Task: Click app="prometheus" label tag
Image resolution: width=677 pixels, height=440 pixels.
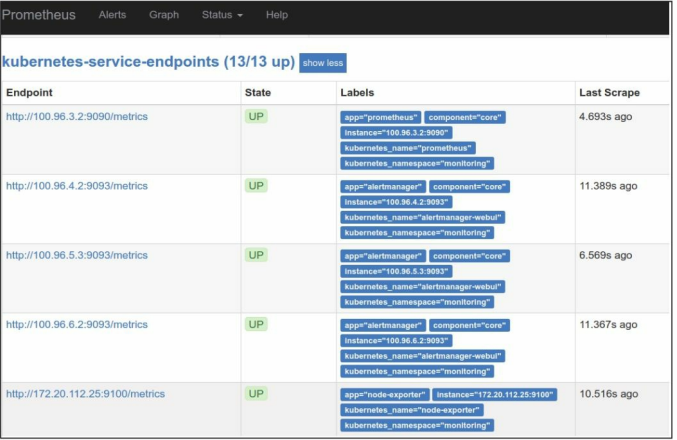Action: click(380, 117)
